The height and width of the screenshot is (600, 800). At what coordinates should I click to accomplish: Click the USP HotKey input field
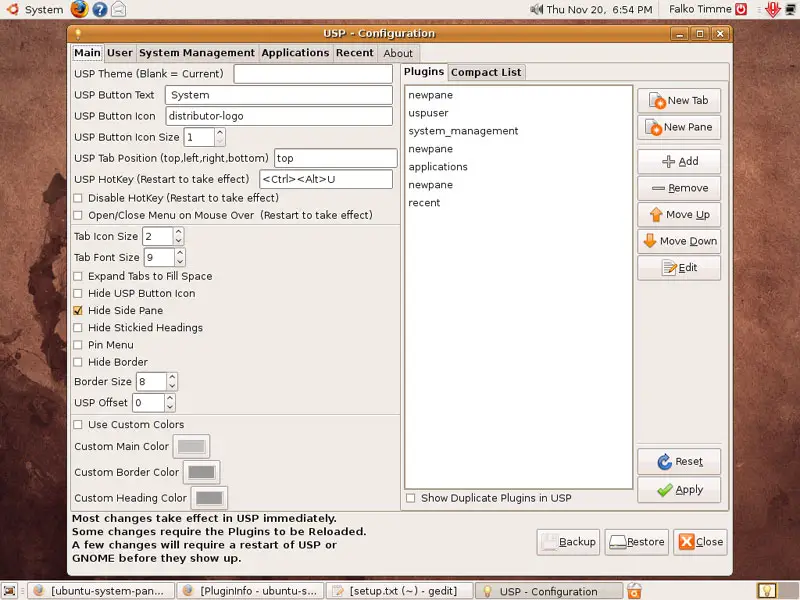326,179
